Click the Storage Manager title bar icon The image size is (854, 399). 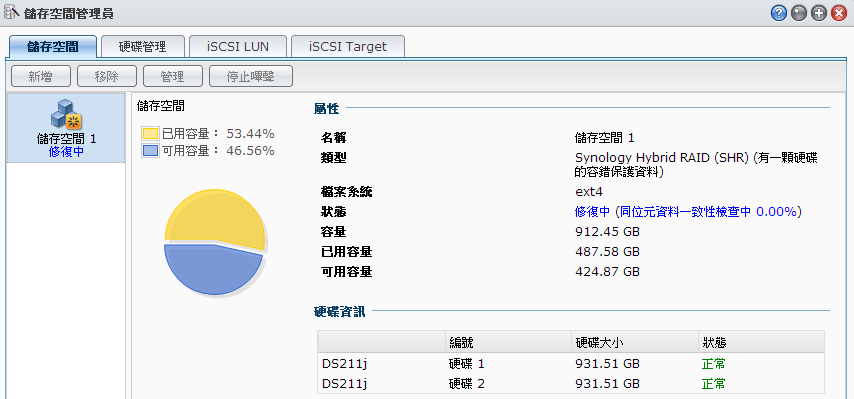pos(11,12)
